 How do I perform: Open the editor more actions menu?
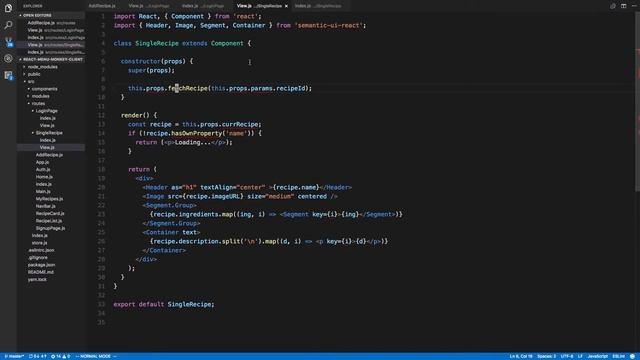coord(634,6)
